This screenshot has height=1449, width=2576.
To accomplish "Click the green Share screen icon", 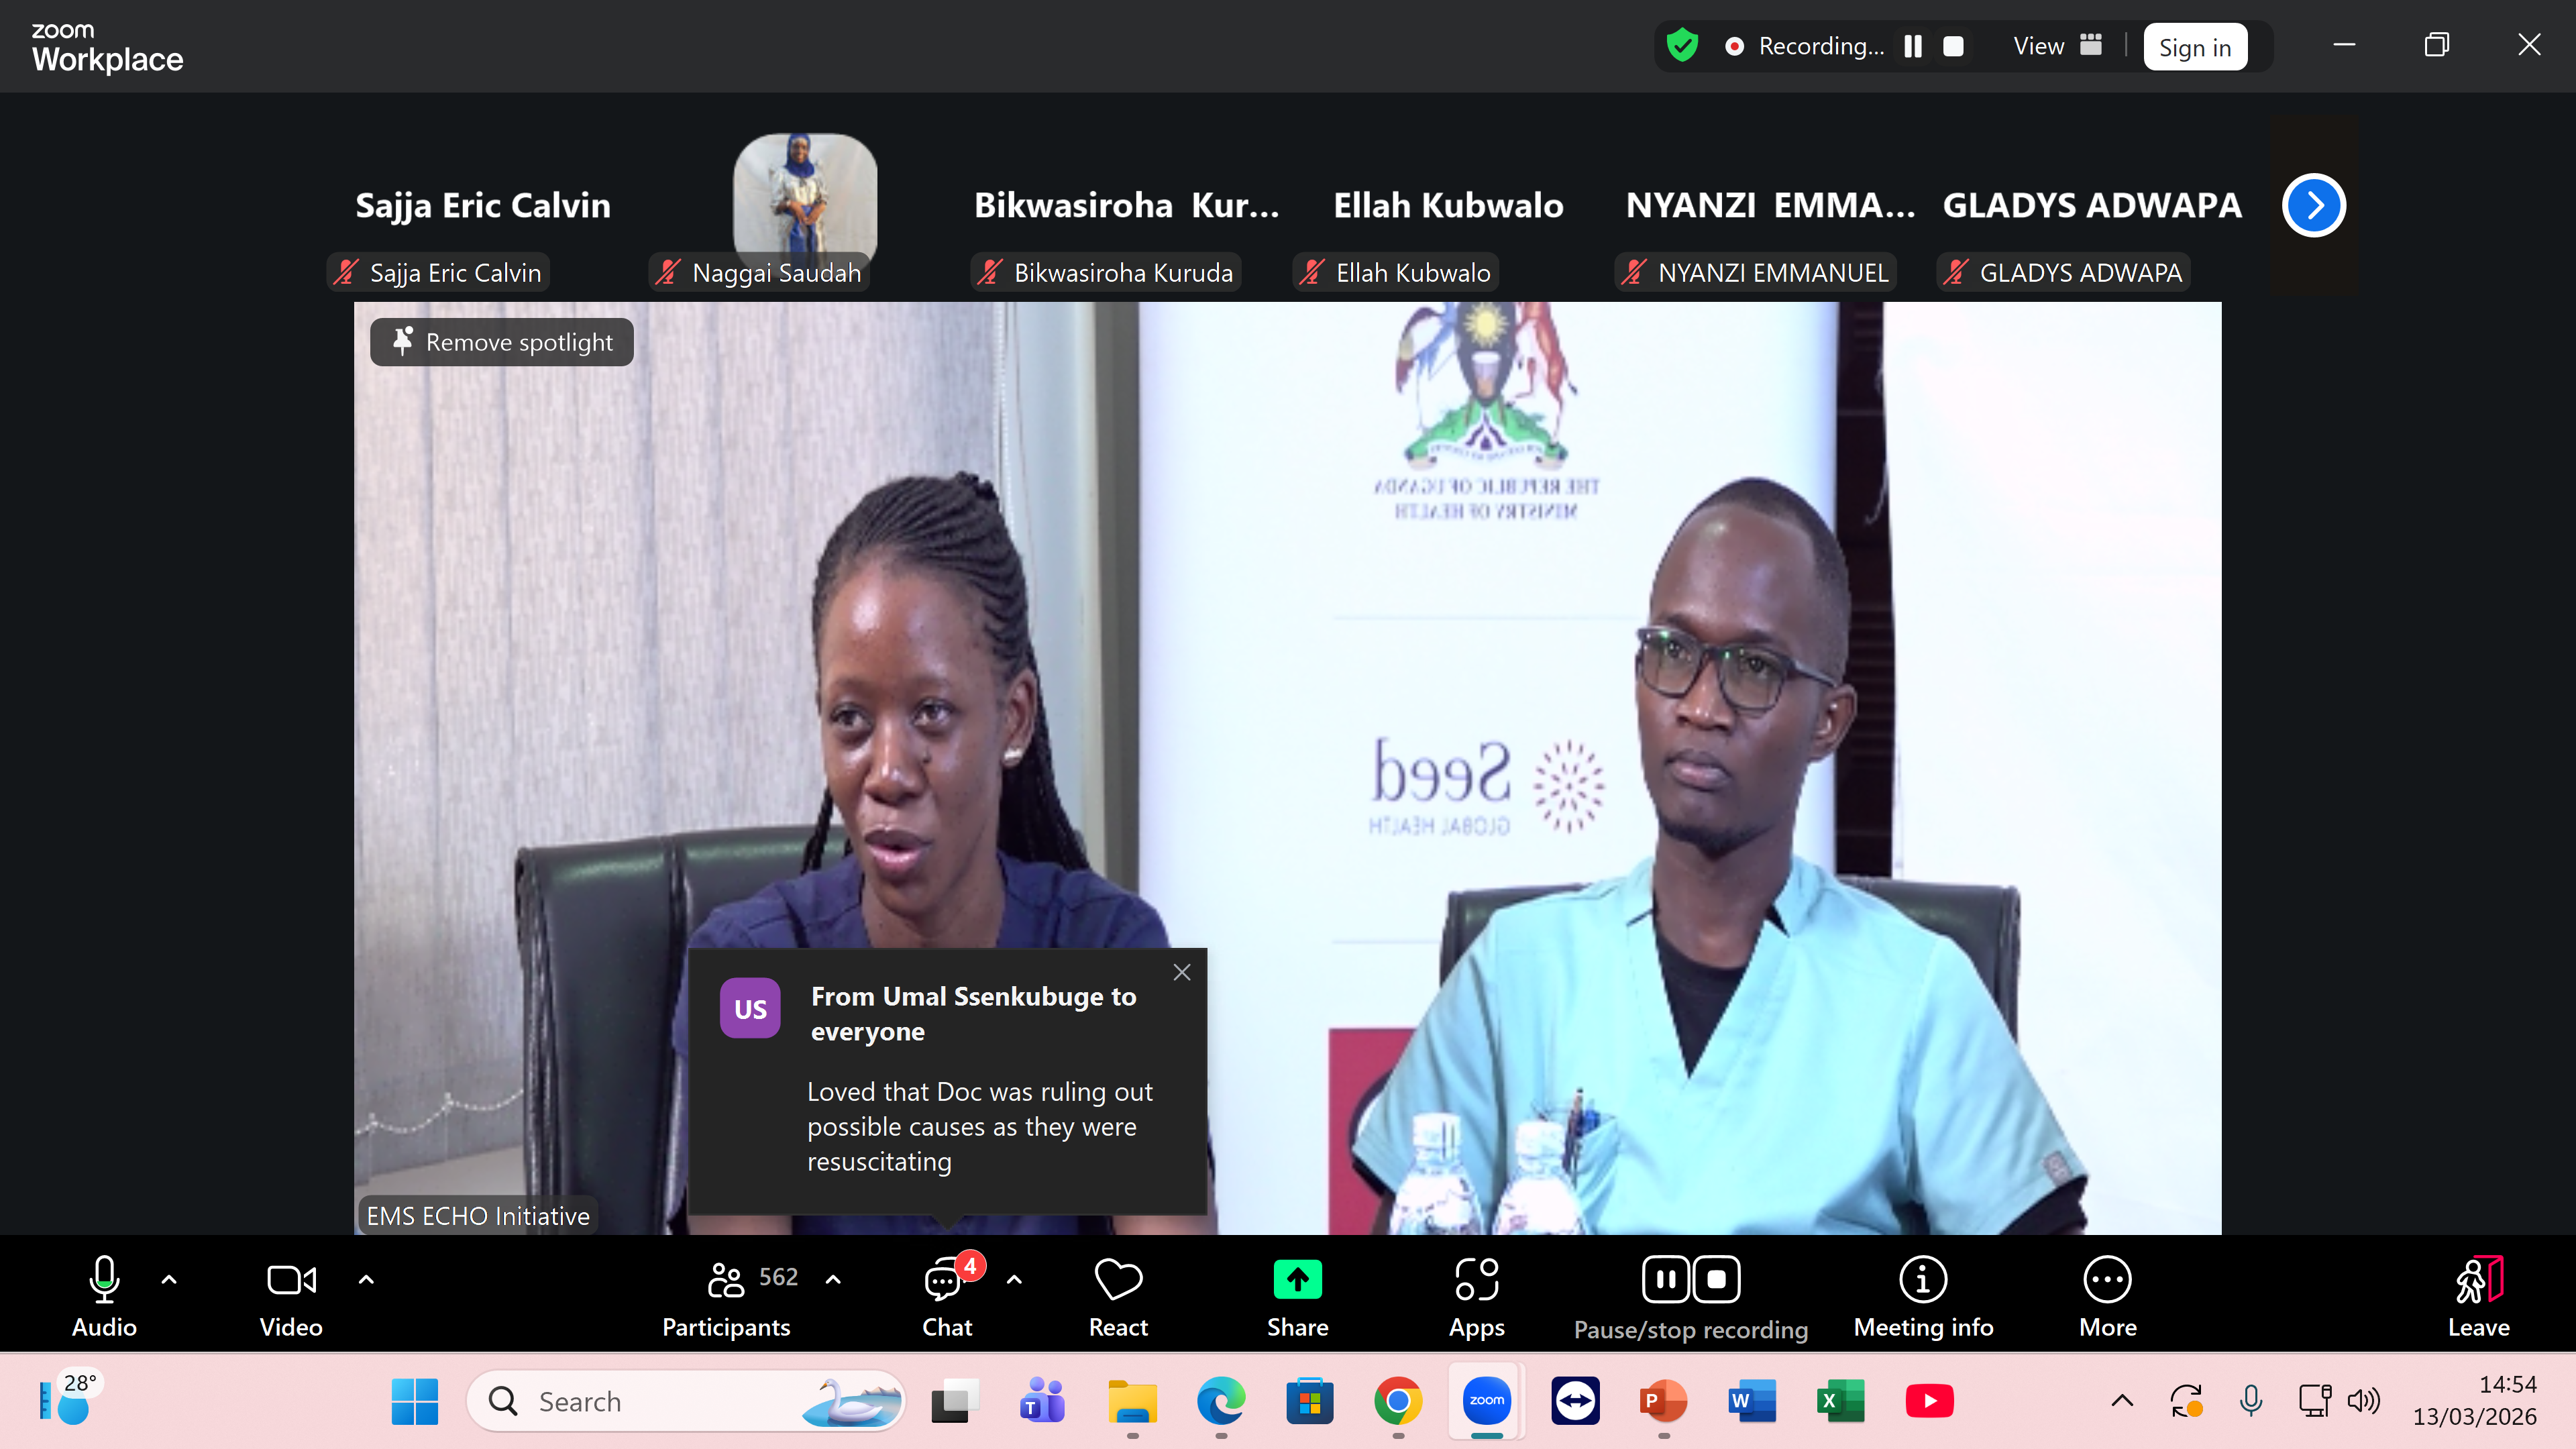I will (1297, 1280).
